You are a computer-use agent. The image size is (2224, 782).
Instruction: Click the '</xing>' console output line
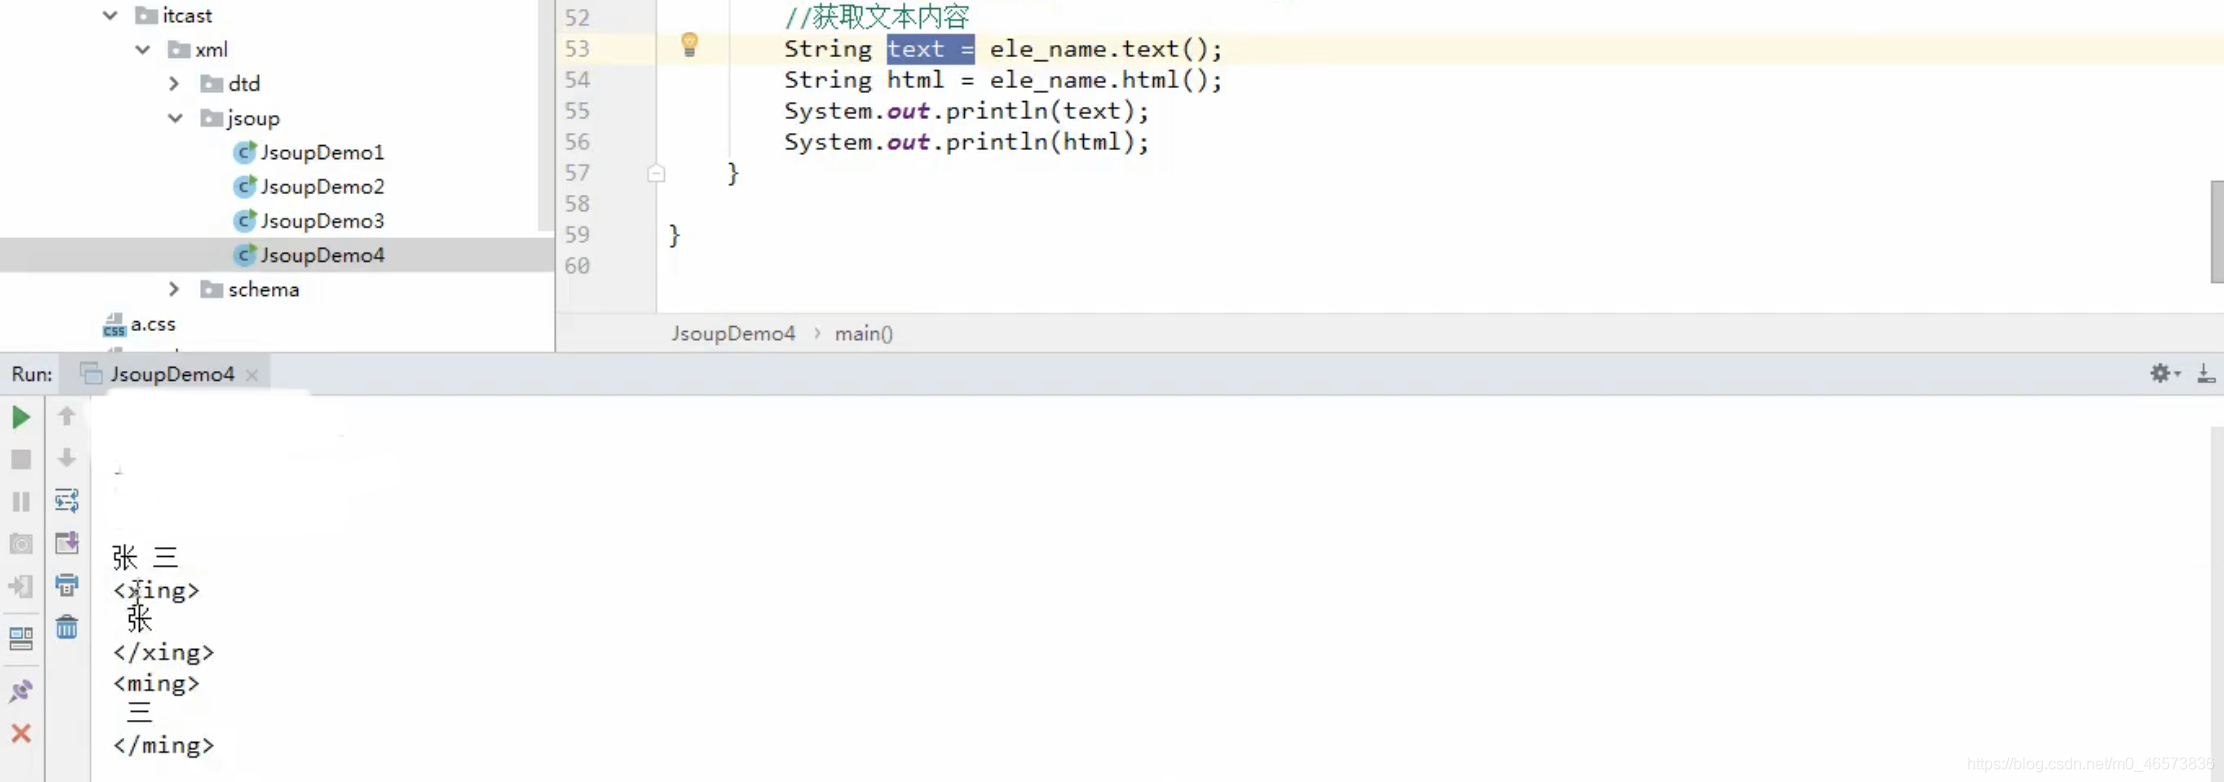[x=163, y=652]
